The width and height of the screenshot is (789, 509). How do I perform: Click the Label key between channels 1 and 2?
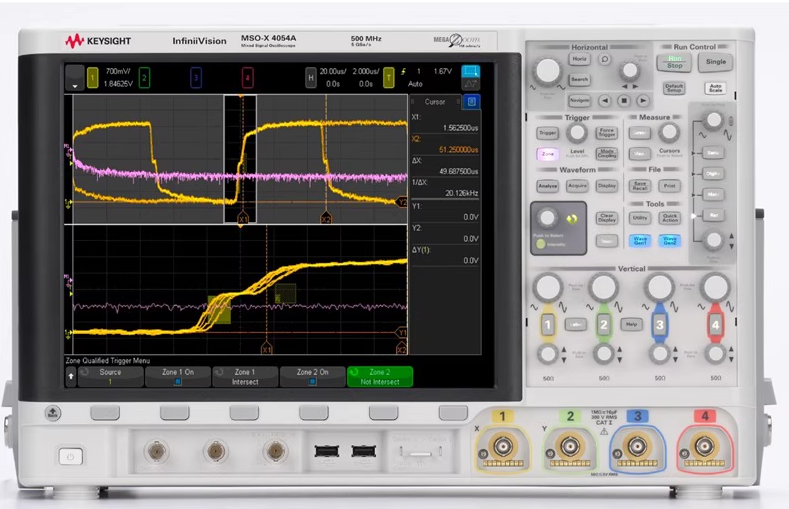pos(576,324)
